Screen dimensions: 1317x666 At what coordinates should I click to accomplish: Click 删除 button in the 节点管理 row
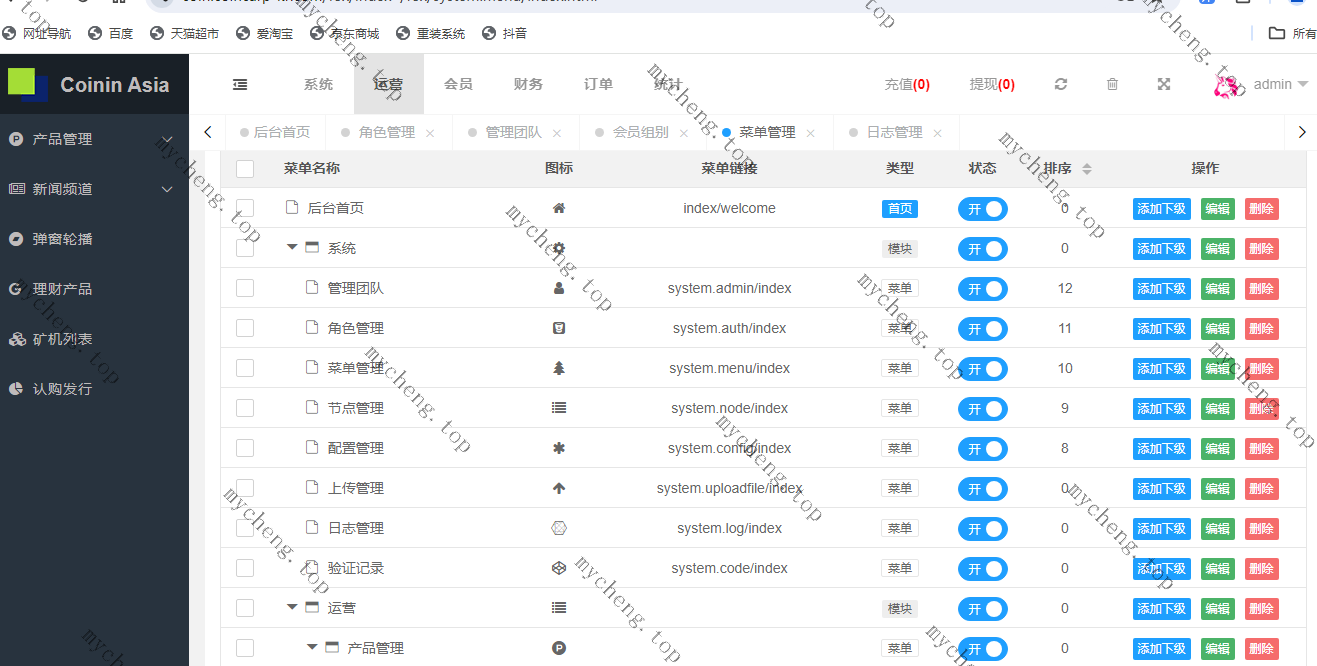tap(1261, 409)
